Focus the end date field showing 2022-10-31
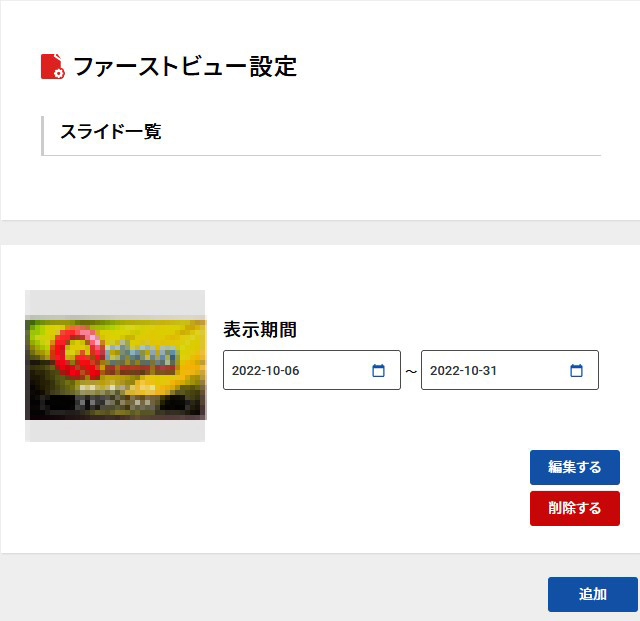The image size is (640, 621). tap(510, 370)
